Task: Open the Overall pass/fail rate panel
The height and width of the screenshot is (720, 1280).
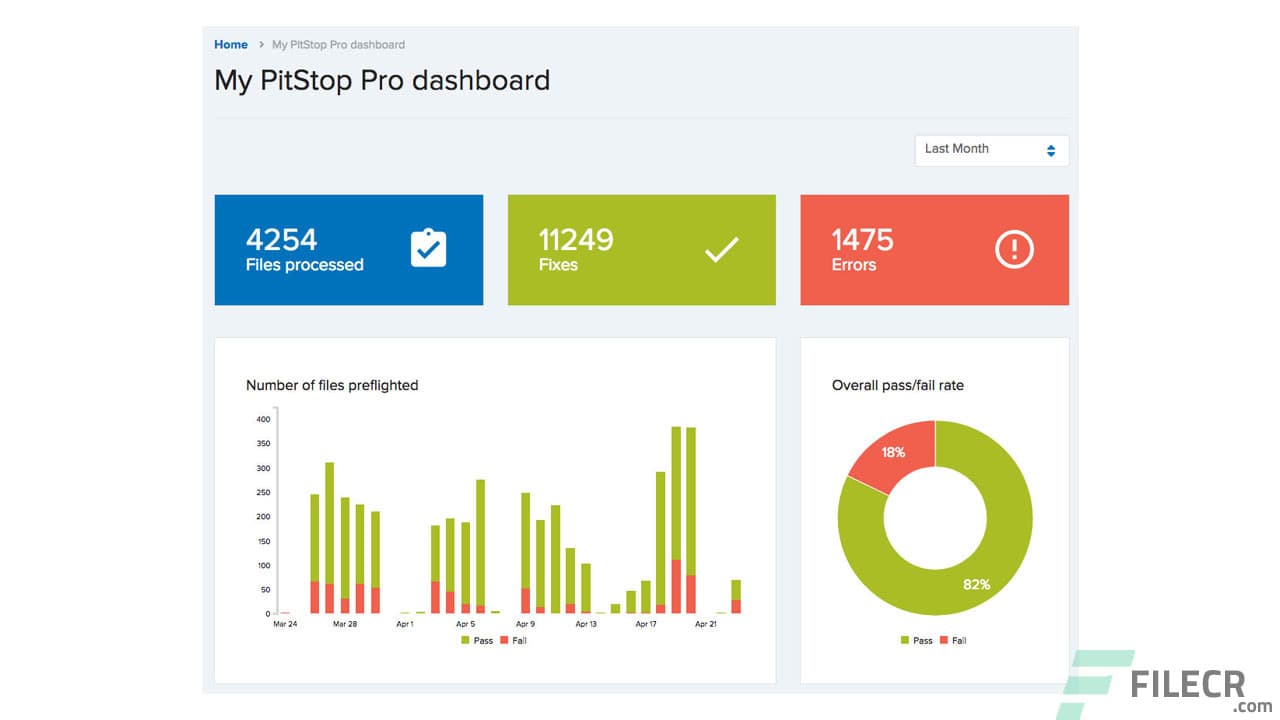Action: coord(895,385)
